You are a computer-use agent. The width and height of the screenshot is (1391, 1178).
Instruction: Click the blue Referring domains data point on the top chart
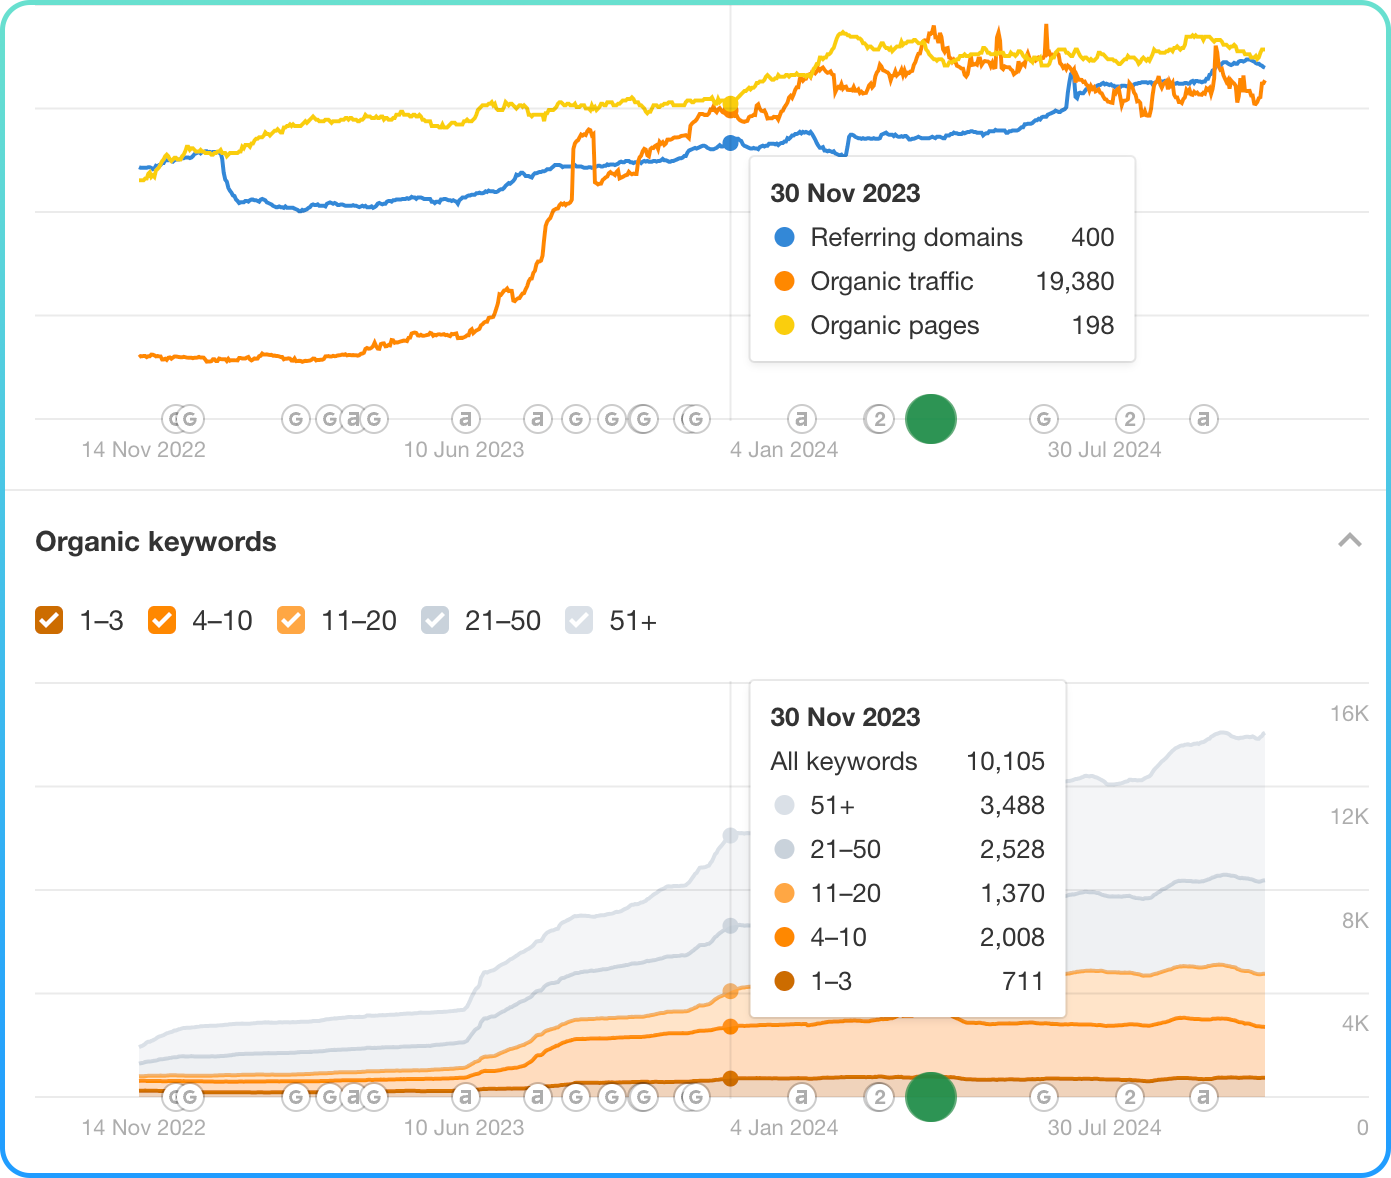point(730,143)
